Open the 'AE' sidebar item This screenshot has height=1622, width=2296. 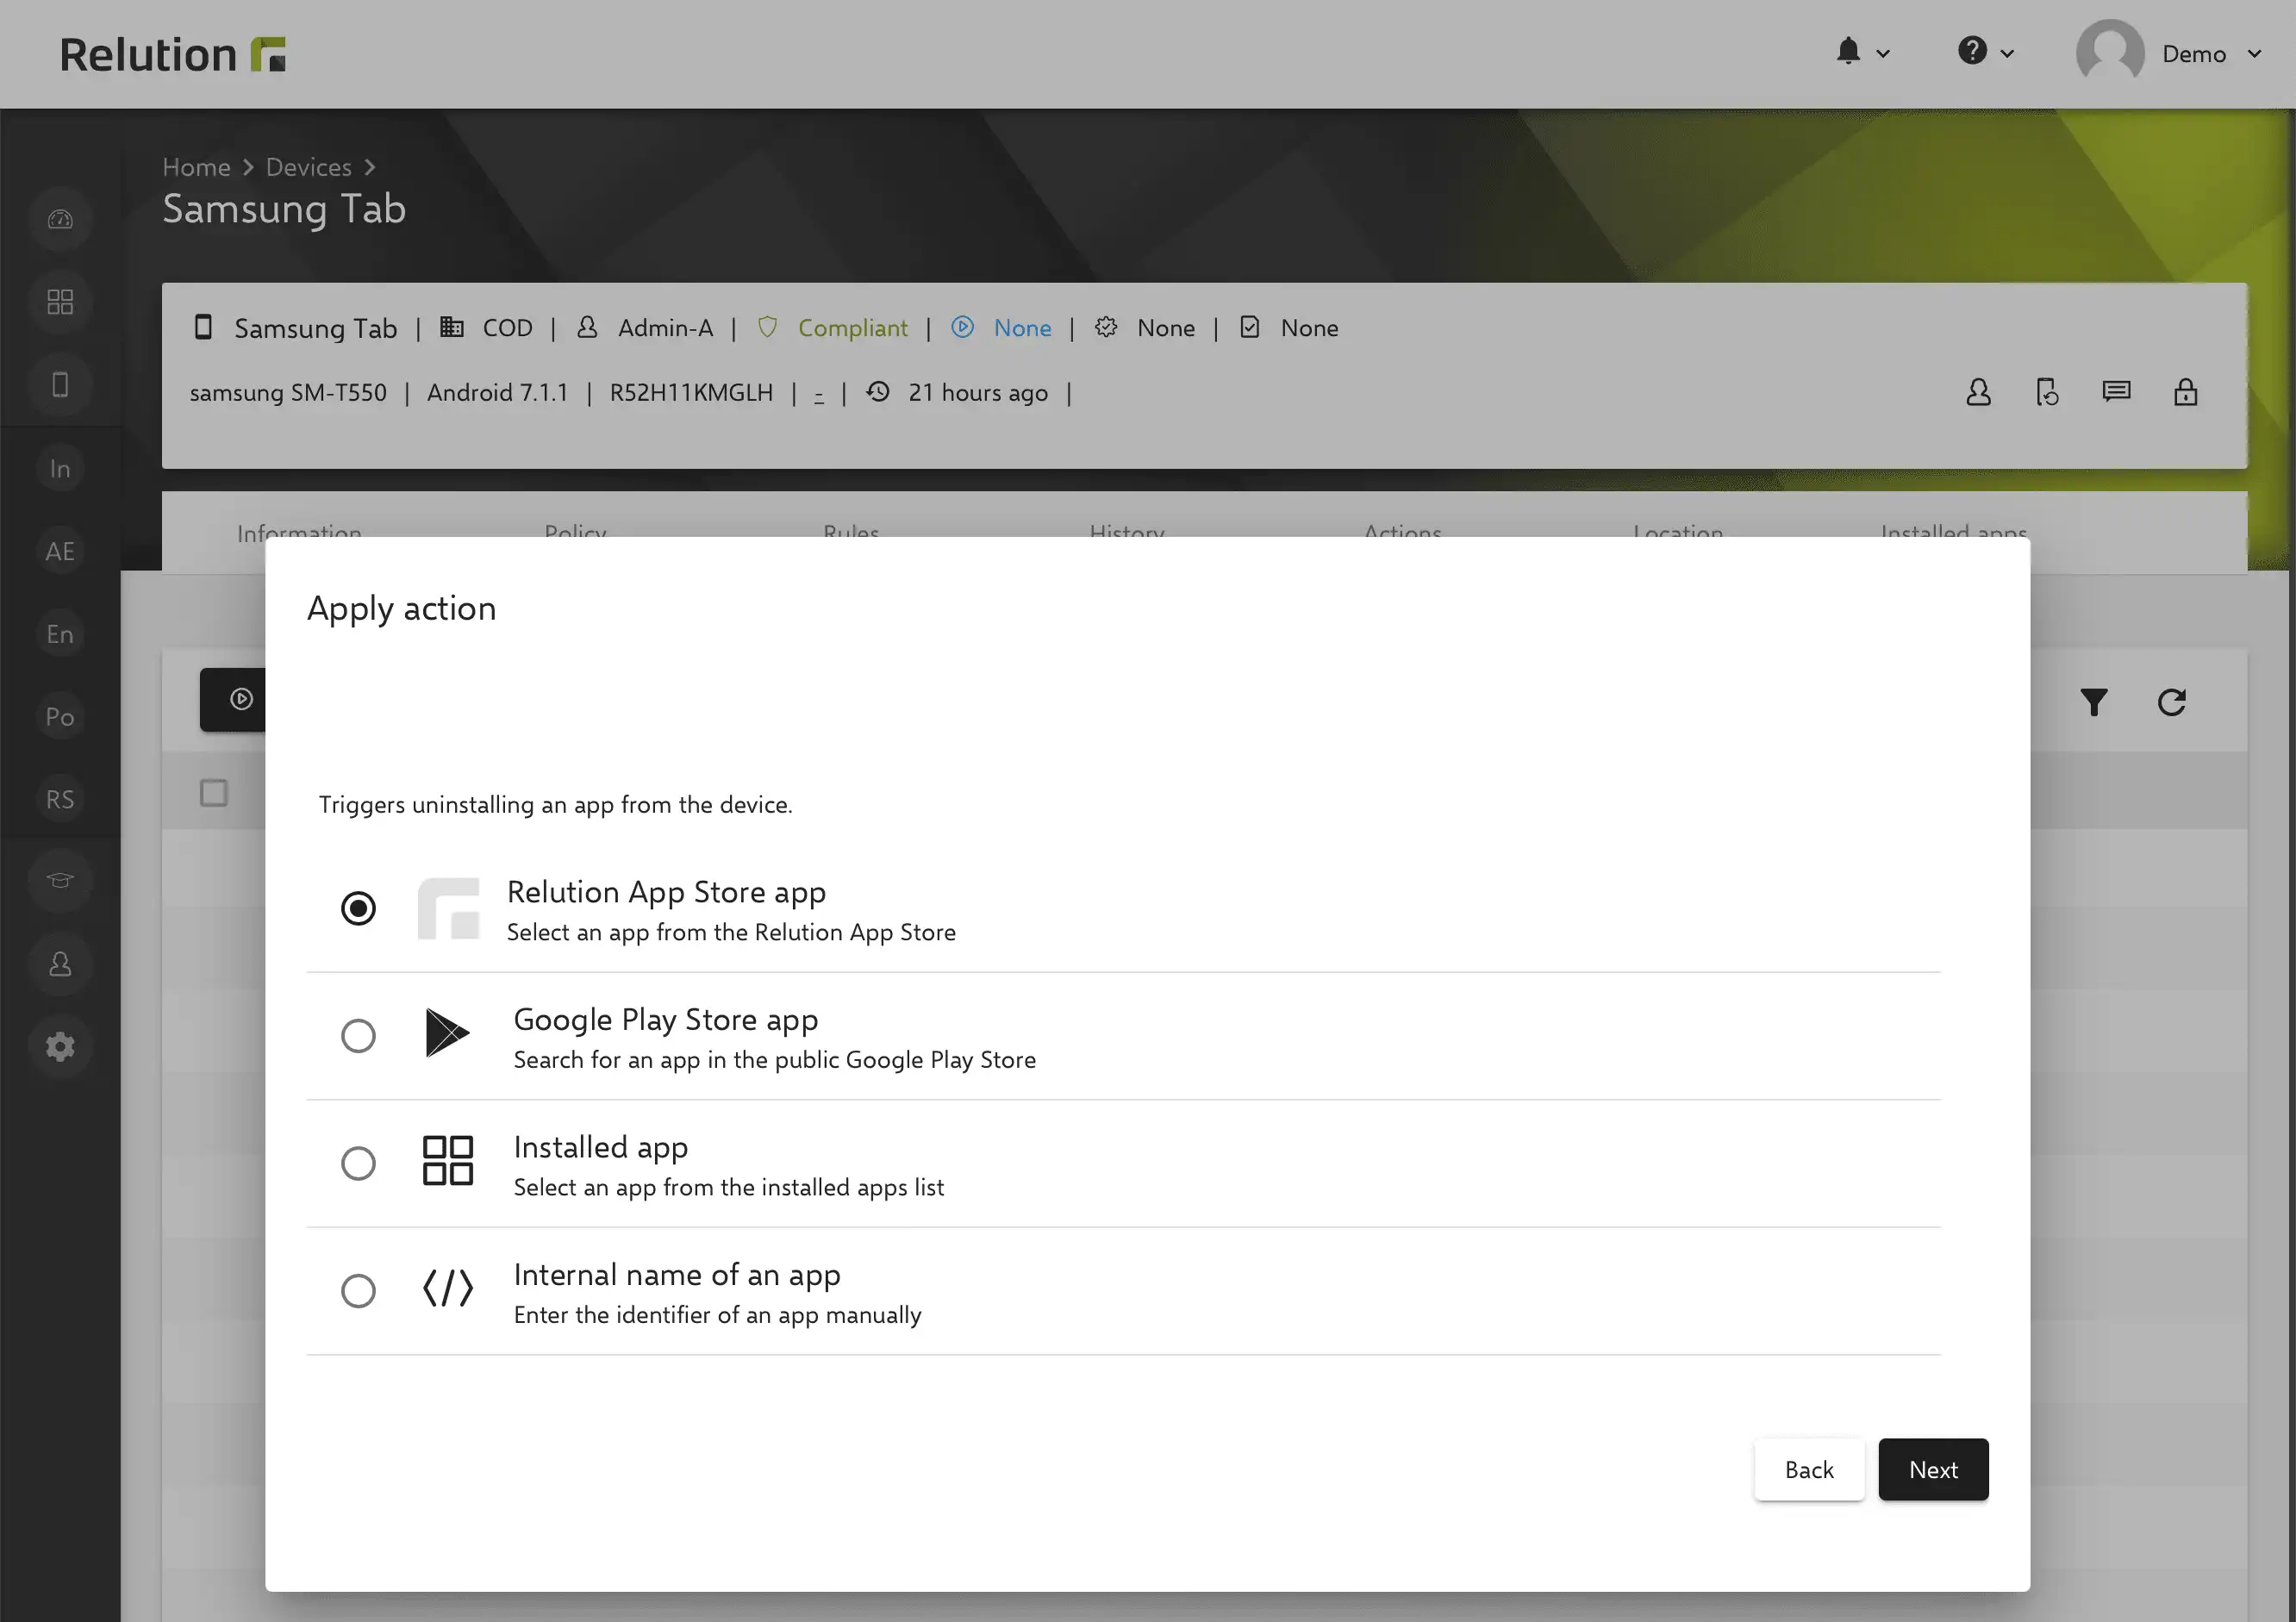click(60, 551)
